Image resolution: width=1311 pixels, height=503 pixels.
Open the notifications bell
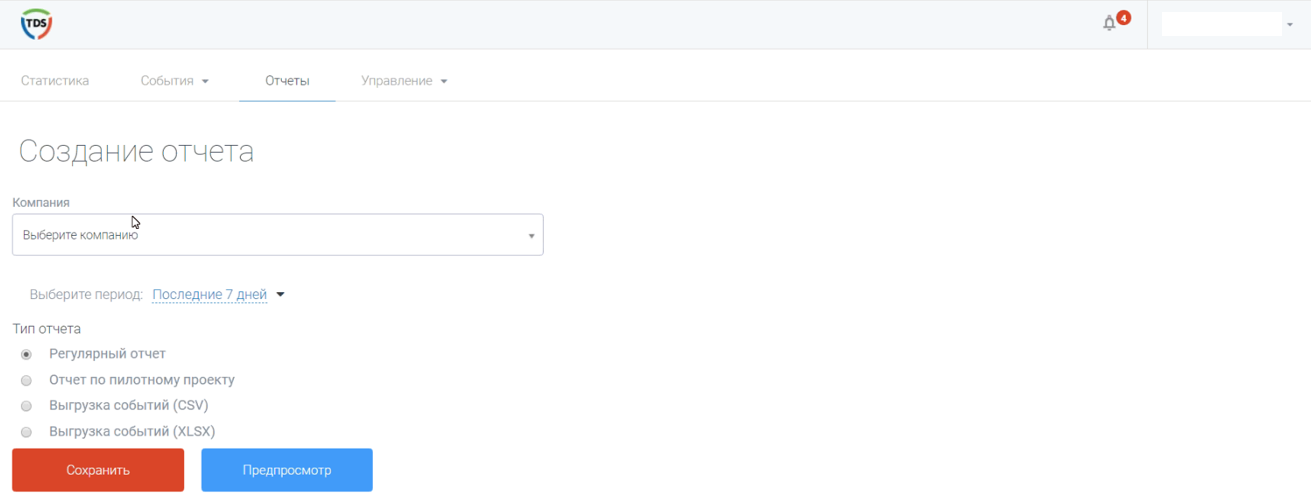[1109, 24]
